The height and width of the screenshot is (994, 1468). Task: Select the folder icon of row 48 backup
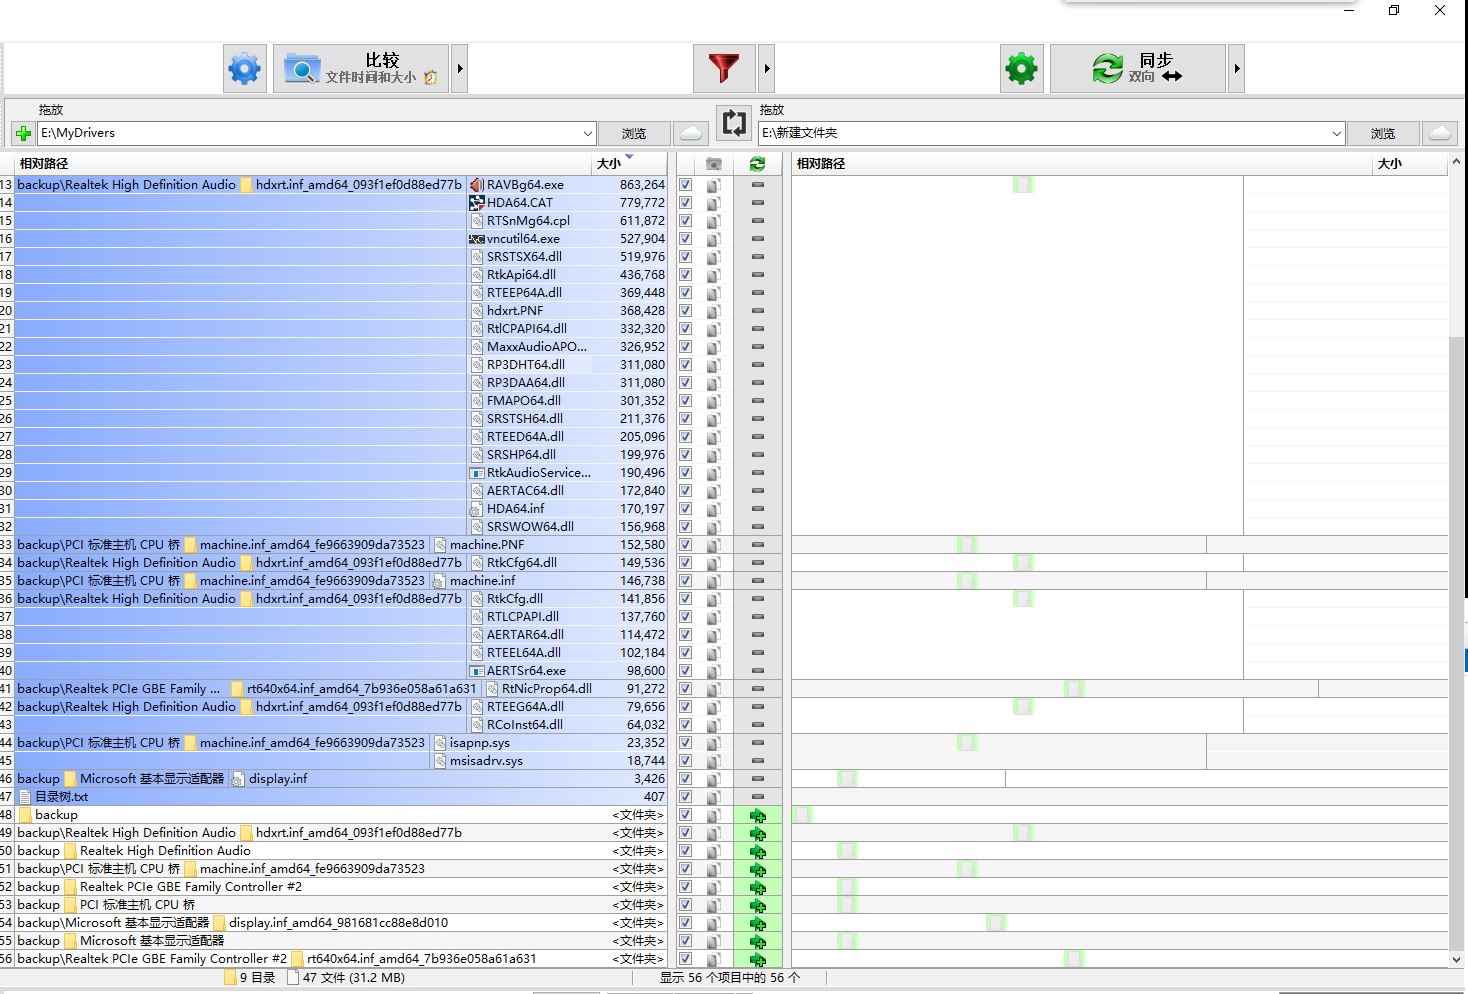25,815
